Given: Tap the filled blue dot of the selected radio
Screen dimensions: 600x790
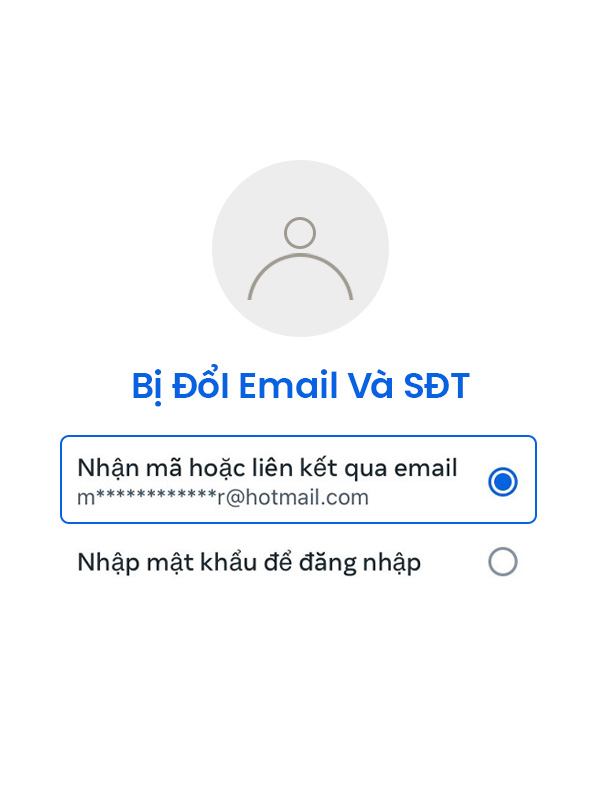Looking at the screenshot, I should 503,482.
